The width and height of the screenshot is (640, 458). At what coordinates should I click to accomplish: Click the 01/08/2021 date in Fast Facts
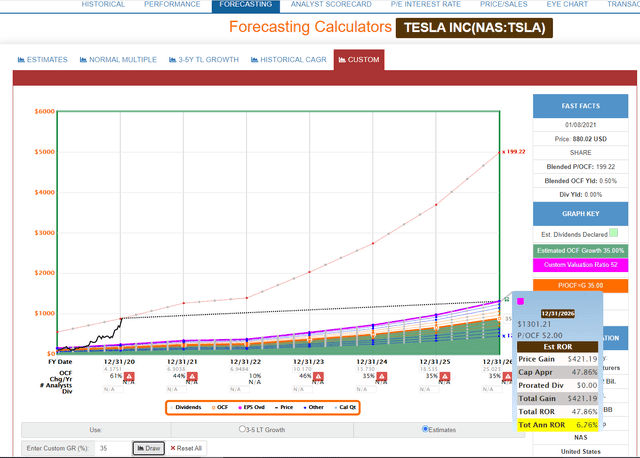coord(580,125)
